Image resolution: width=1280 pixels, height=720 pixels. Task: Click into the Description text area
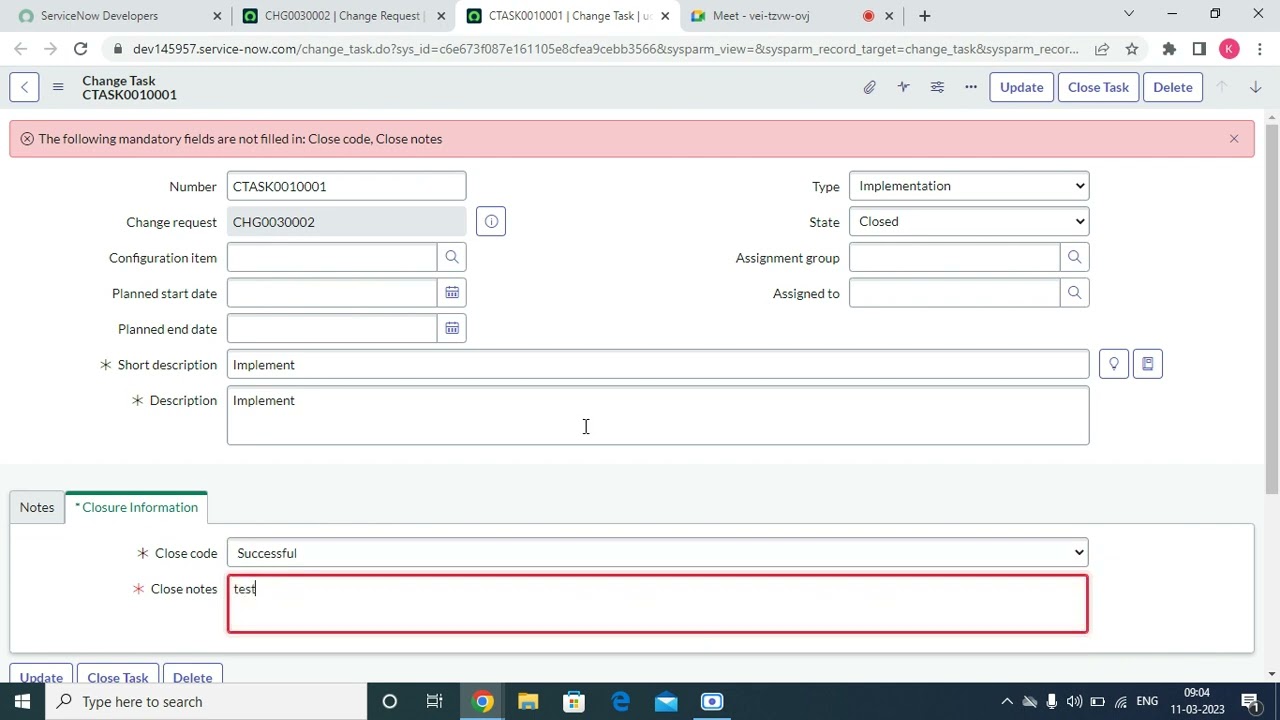[x=658, y=415]
